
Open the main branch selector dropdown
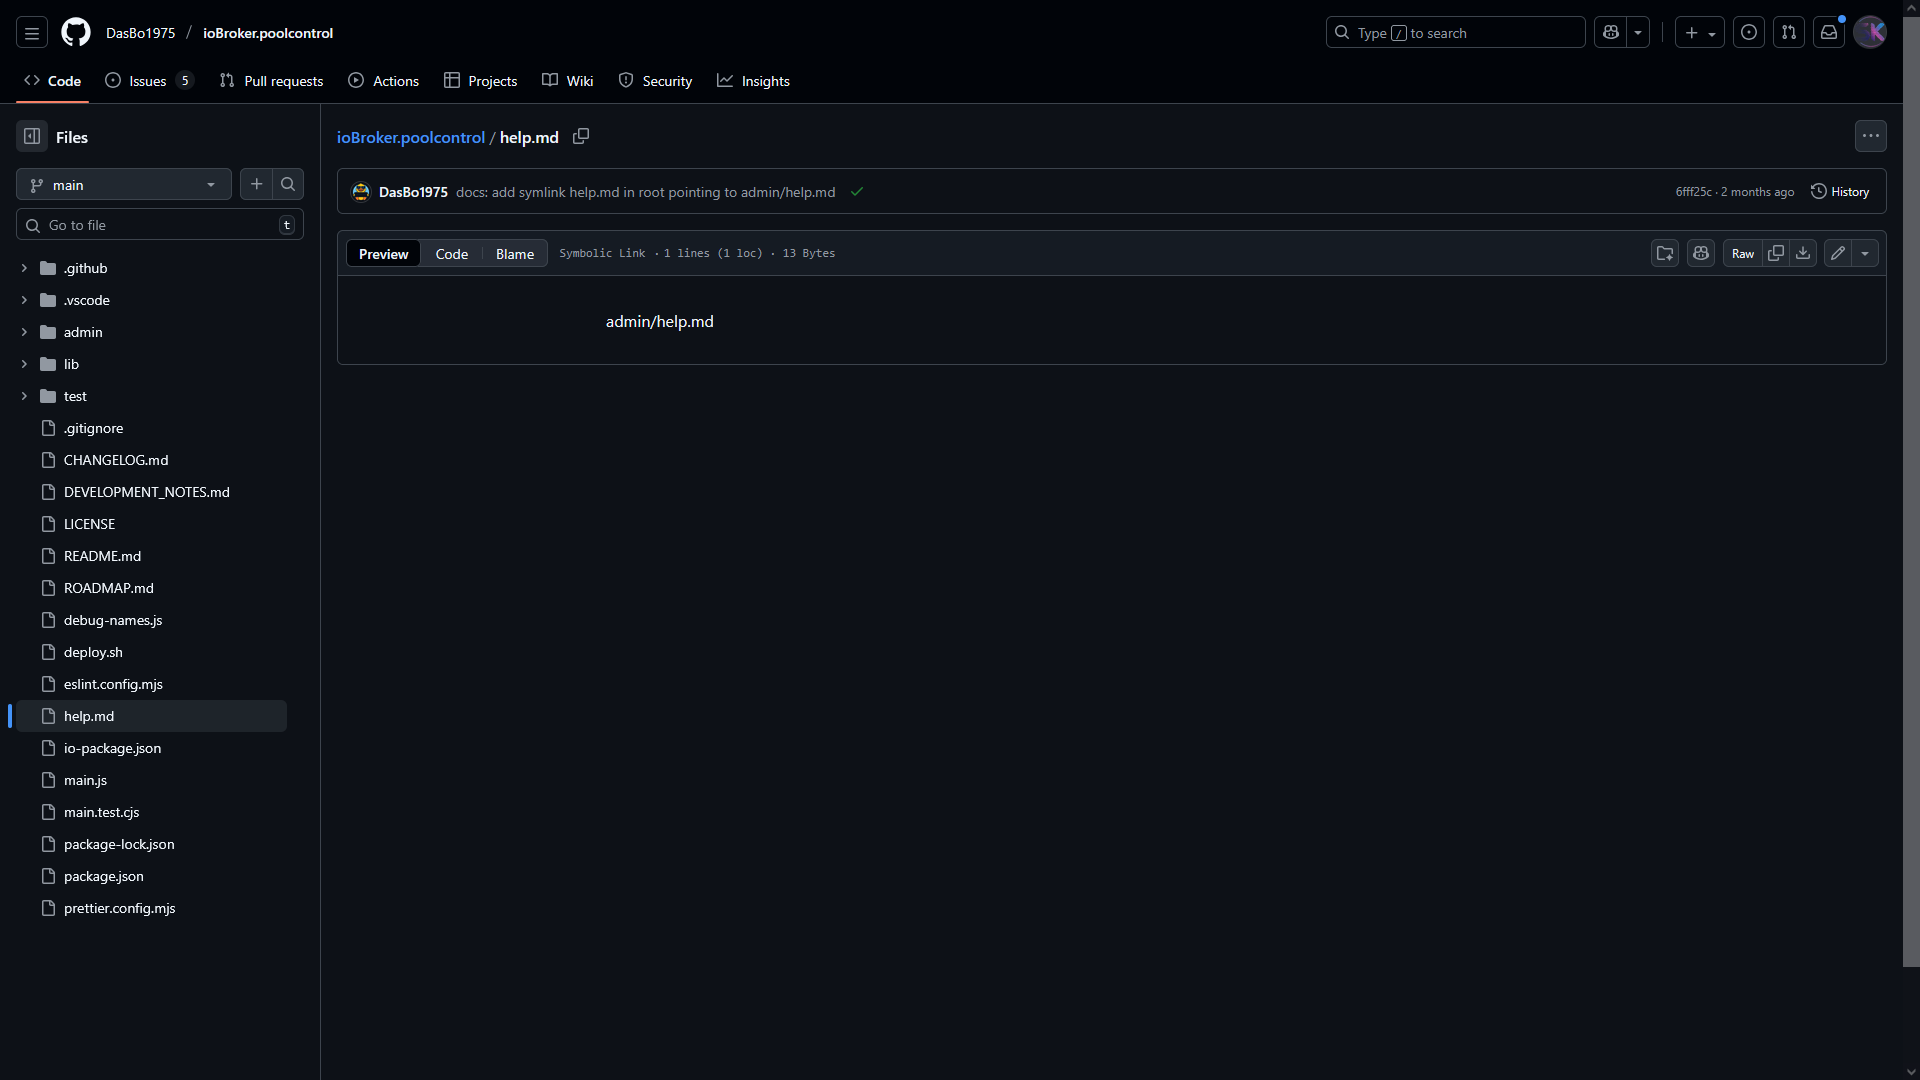pyautogui.click(x=123, y=184)
